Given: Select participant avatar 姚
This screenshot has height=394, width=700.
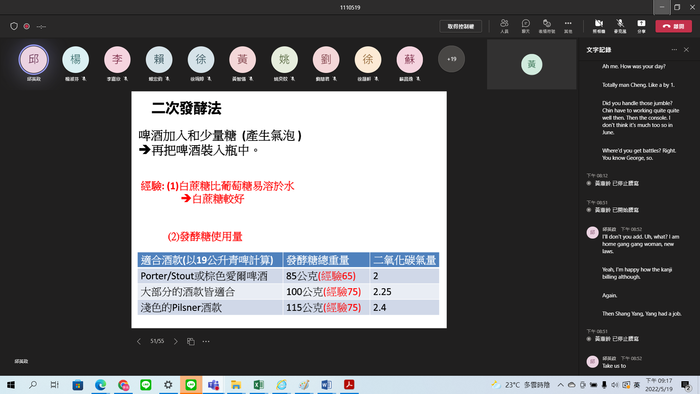Looking at the screenshot, I should (284, 59).
